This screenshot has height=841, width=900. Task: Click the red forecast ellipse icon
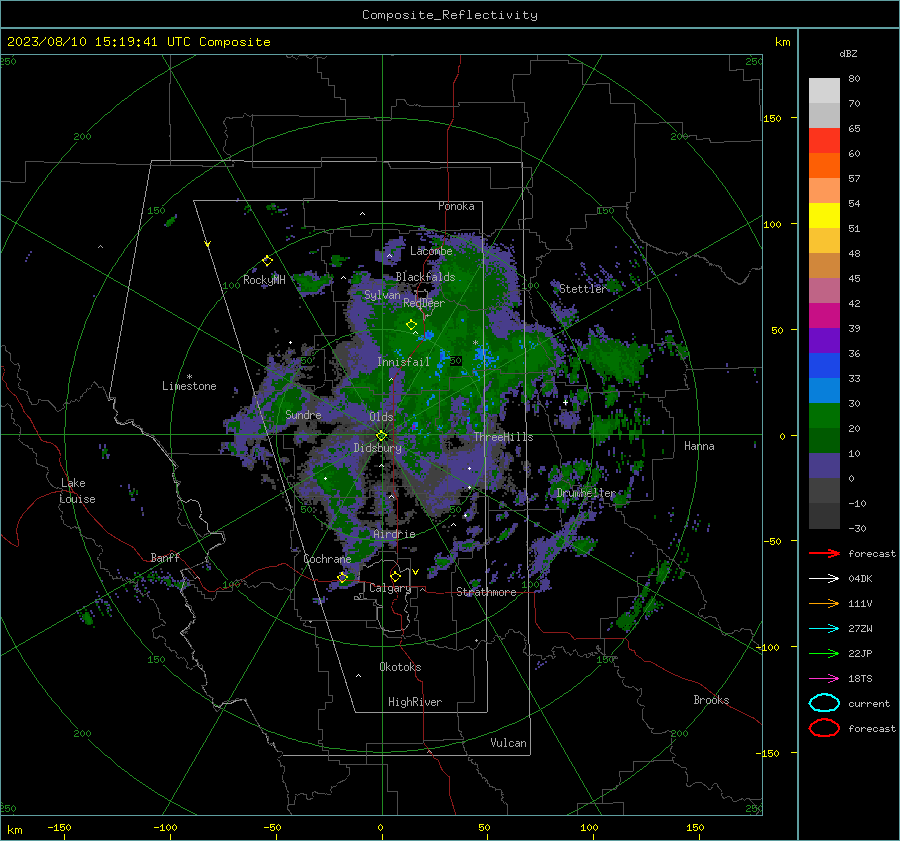[x=824, y=728]
